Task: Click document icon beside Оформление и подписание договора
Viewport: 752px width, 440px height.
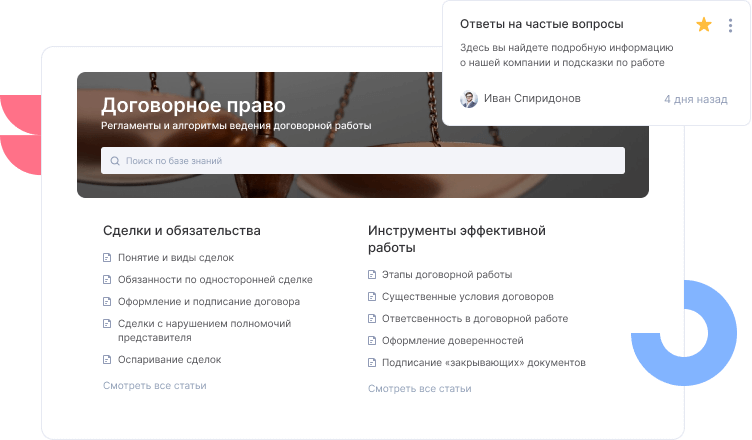Action: [x=107, y=301]
